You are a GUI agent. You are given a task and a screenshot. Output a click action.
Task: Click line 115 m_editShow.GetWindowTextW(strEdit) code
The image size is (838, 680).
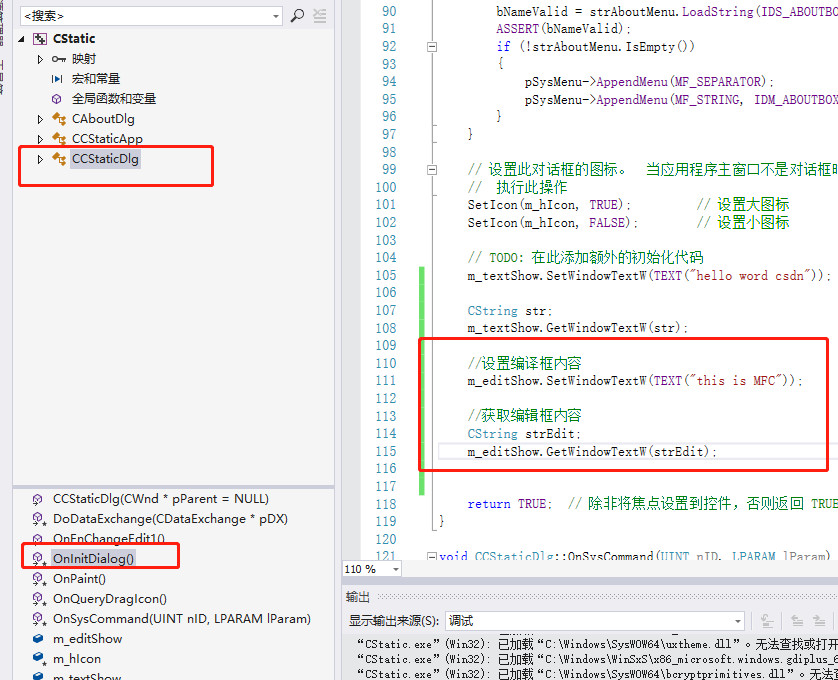pyautogui.click(x=592, y=452)
